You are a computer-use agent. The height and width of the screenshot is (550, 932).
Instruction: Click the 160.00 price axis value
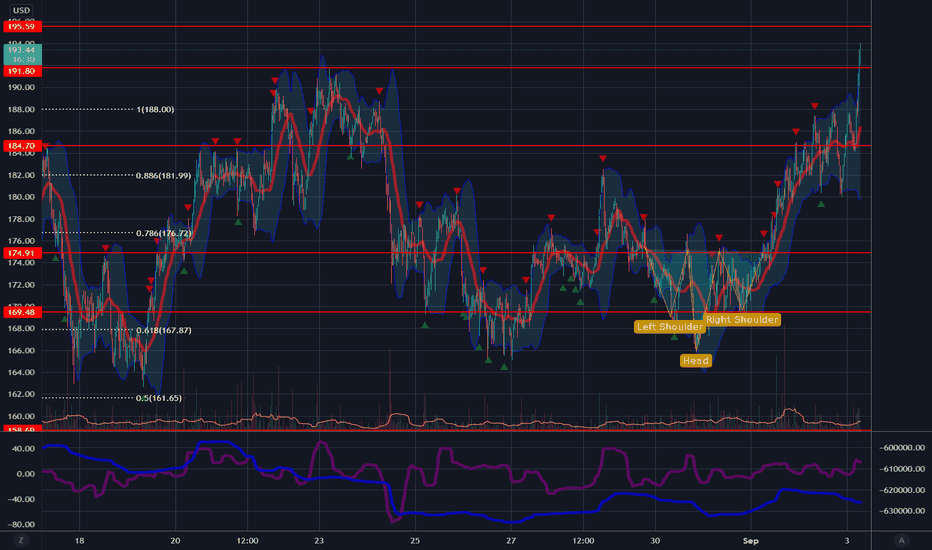[21, 416]
